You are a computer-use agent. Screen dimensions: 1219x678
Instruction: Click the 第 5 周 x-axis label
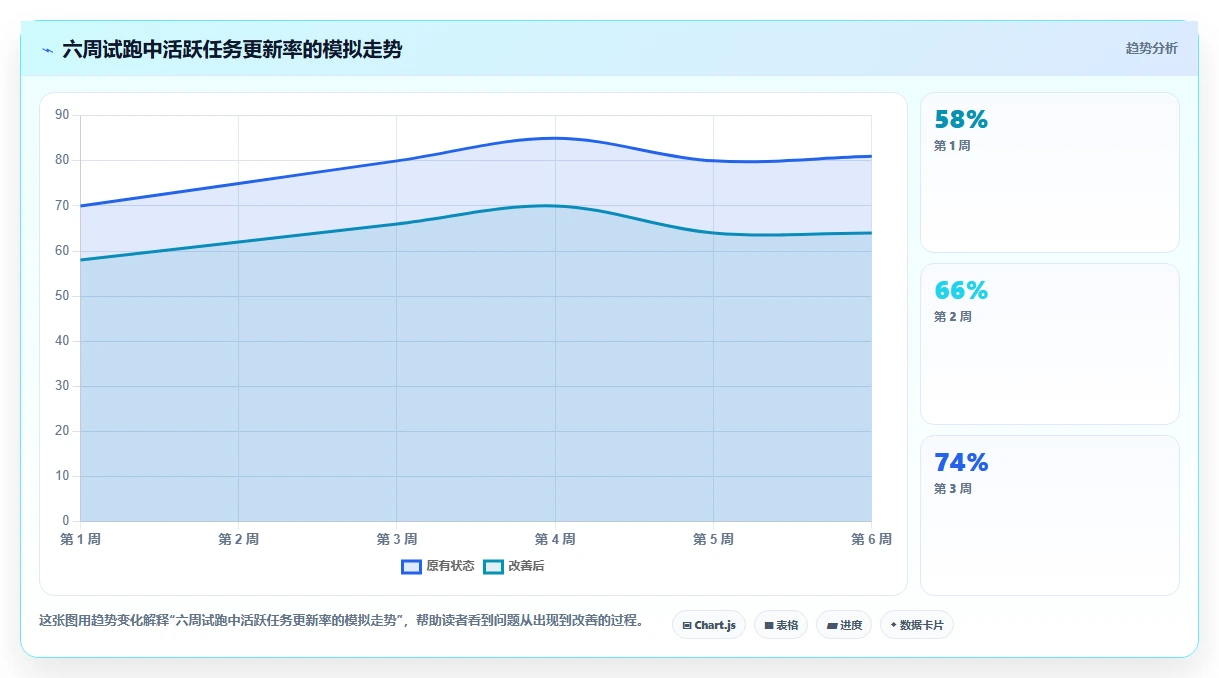pos(713,539)
